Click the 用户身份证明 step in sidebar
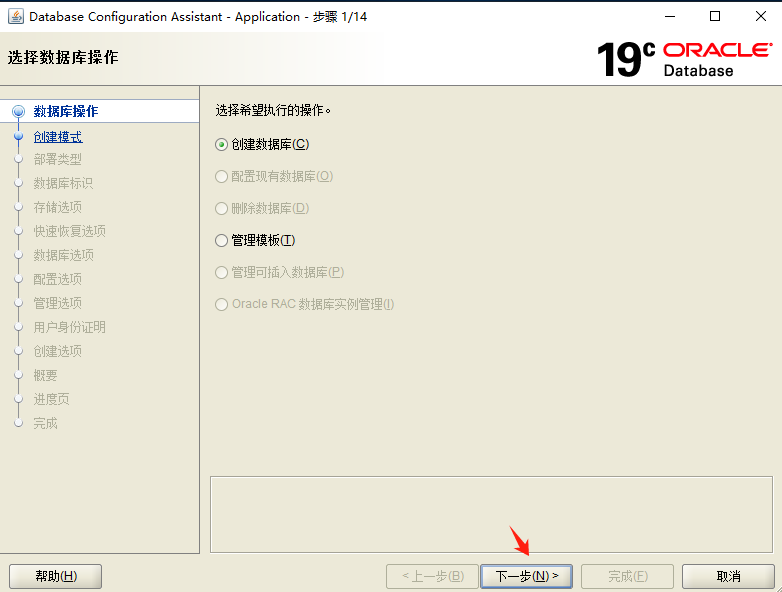The width and height of the screenshot is (782, 592). click(x=69, y=327)
